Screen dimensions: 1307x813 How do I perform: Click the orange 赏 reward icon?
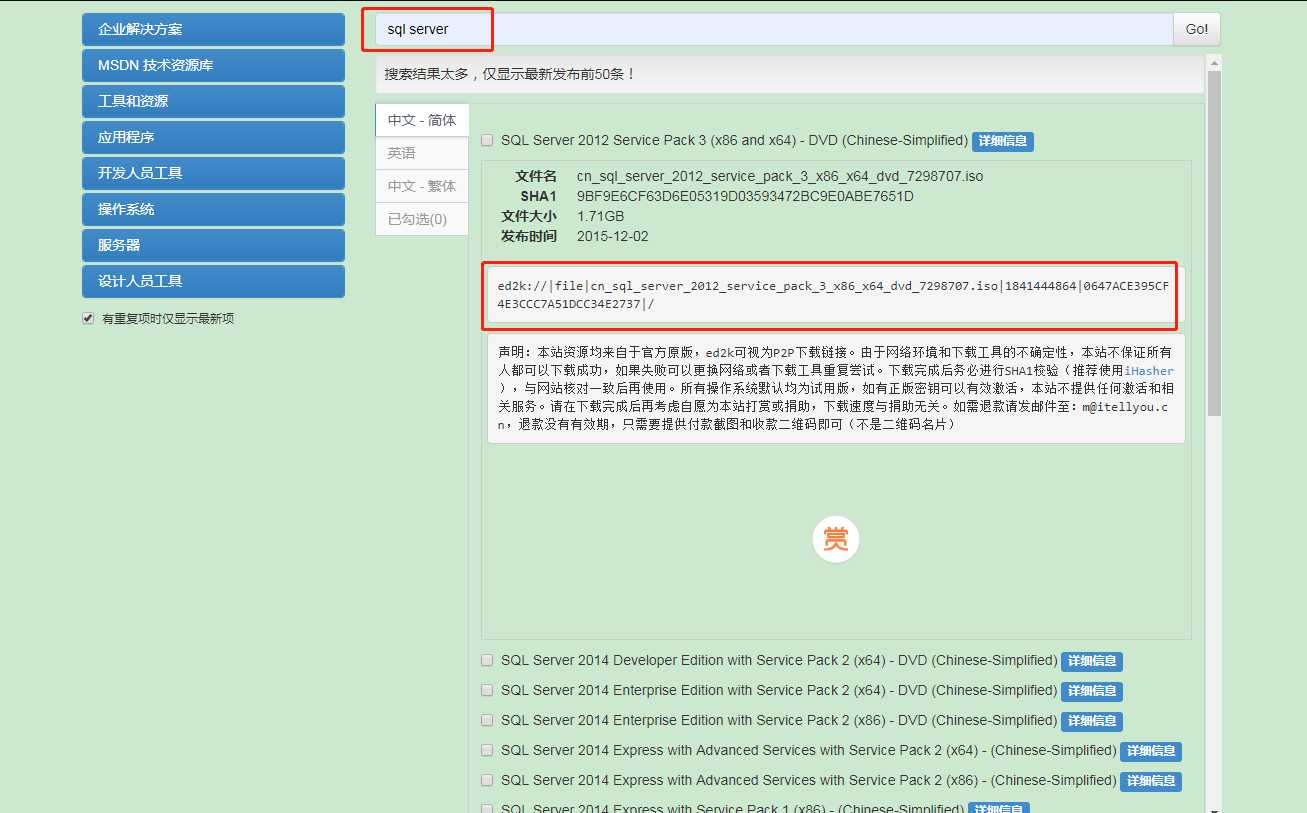835,539
